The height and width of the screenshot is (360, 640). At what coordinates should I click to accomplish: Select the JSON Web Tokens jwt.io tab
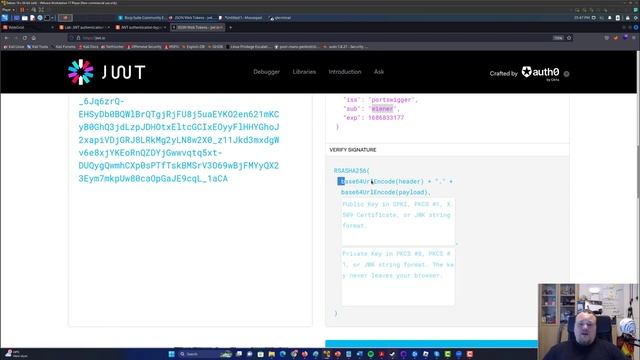[x=198, y=27]
